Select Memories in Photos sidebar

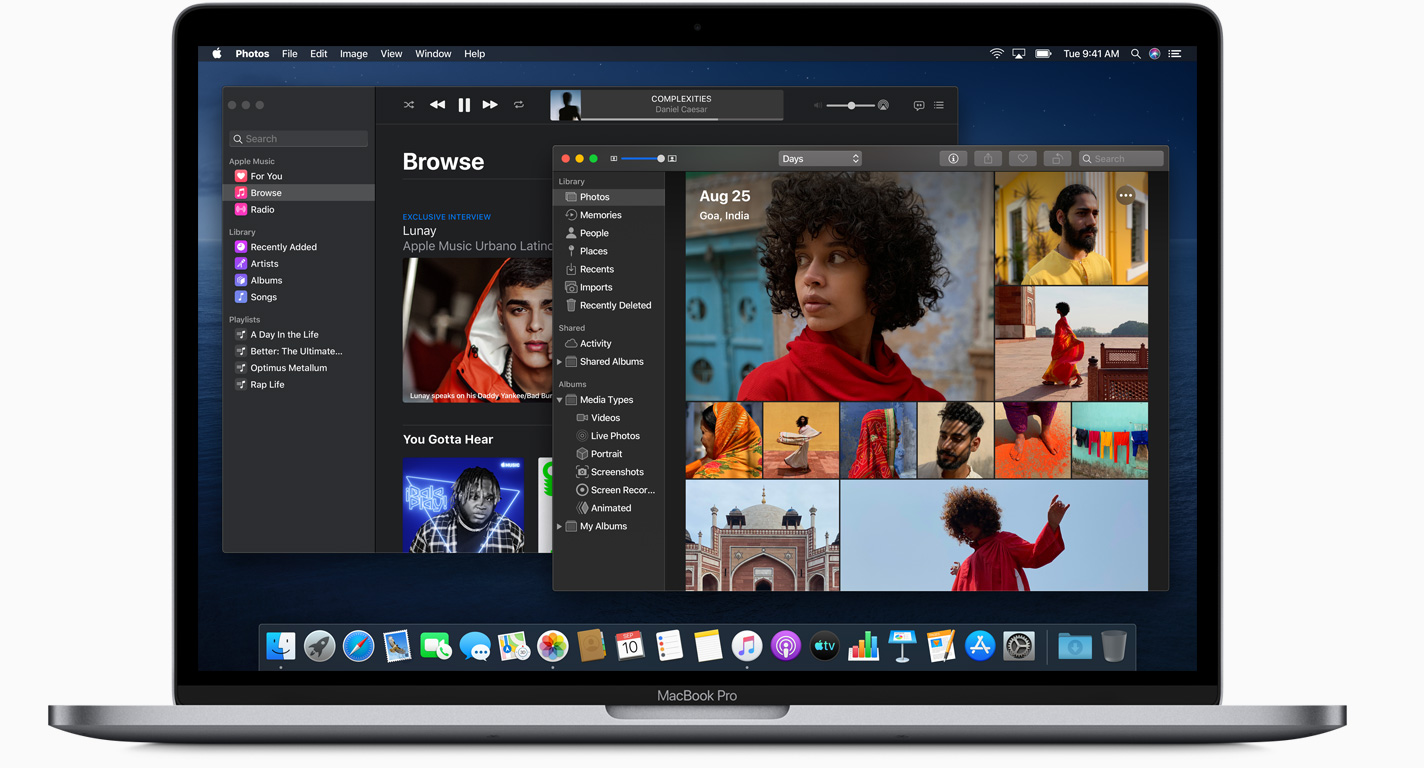coord(609,215)
